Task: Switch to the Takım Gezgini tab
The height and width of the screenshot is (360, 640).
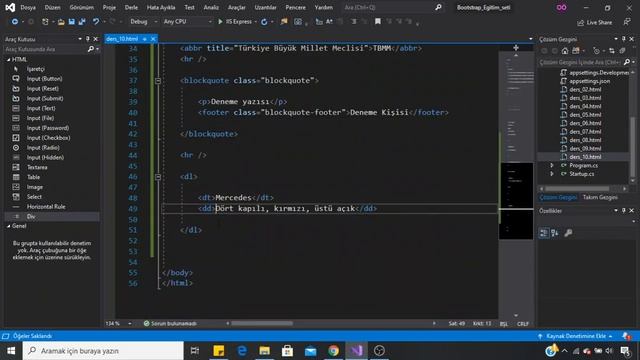Action: click(600, 198)
